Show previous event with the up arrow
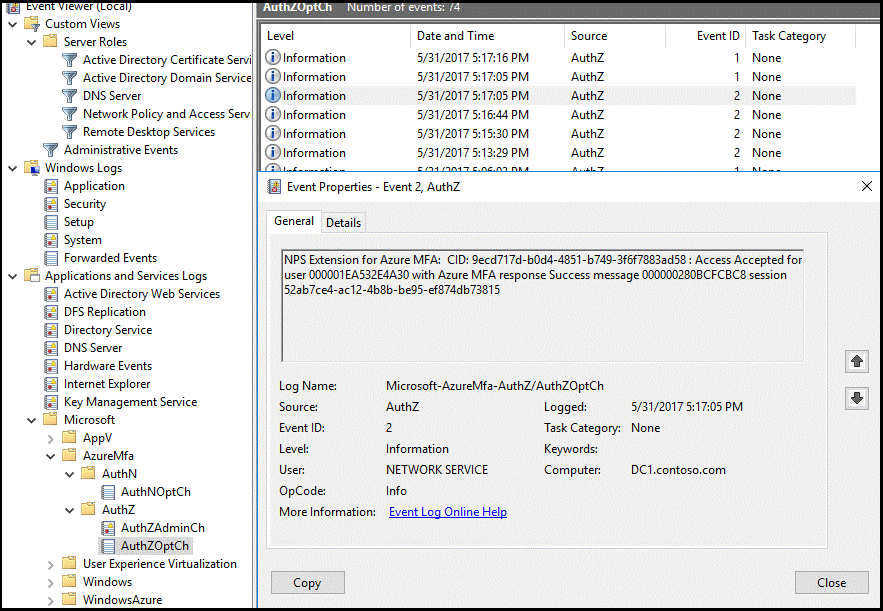Viewport: 883px width, 611px height. (x=857, y=361)
